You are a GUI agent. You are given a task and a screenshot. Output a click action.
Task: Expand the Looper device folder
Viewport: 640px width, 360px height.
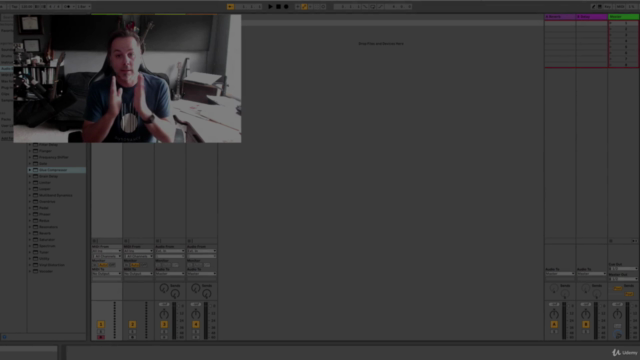pyautogui.click(x=30, y=189)
